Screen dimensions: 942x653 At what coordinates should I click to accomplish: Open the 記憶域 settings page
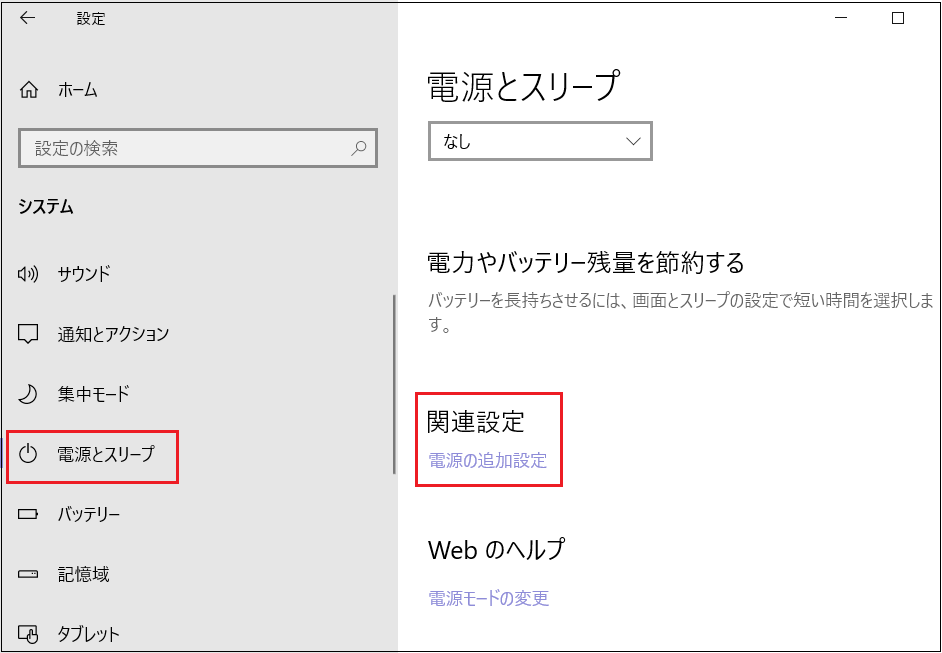point(83,575)
